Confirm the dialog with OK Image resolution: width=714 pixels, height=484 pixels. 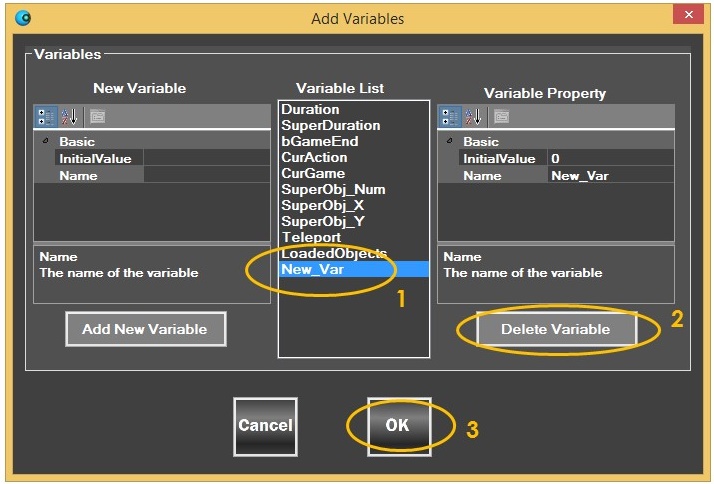click(397, 425)
